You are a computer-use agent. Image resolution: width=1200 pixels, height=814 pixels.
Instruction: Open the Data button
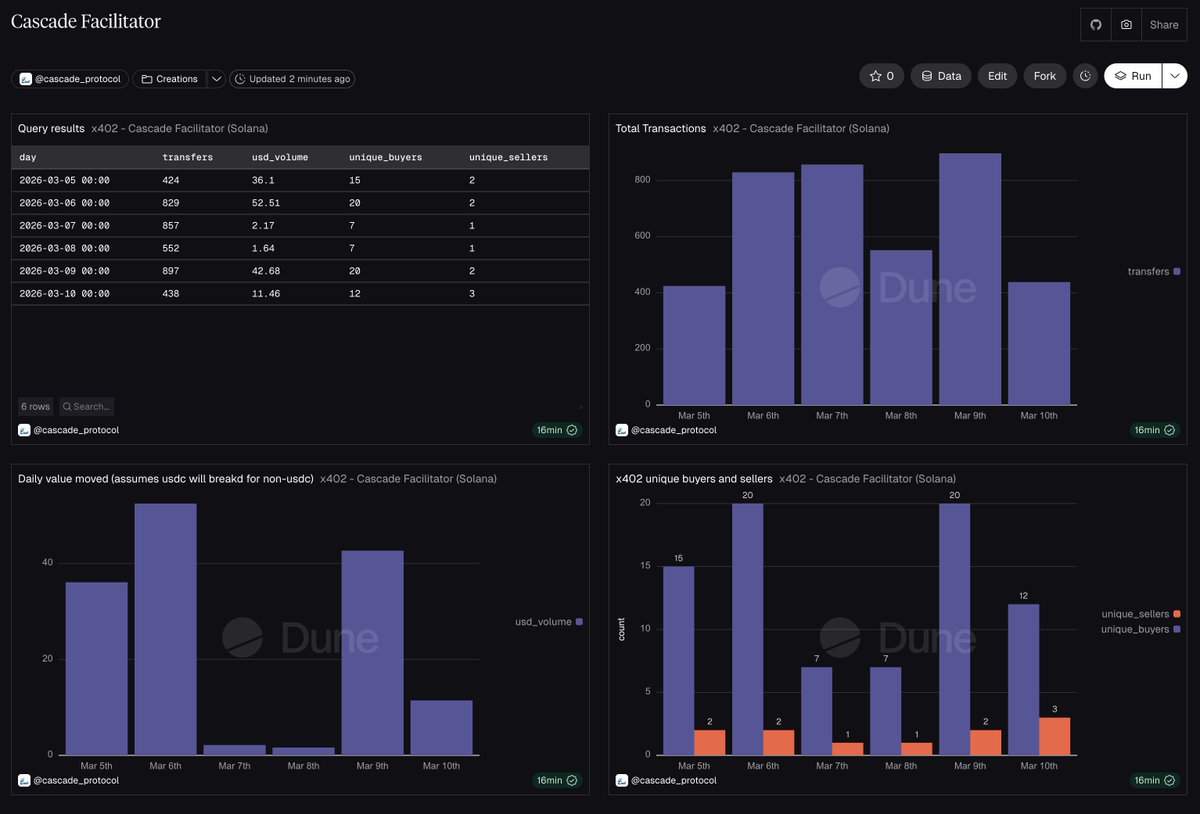[941, 76]
